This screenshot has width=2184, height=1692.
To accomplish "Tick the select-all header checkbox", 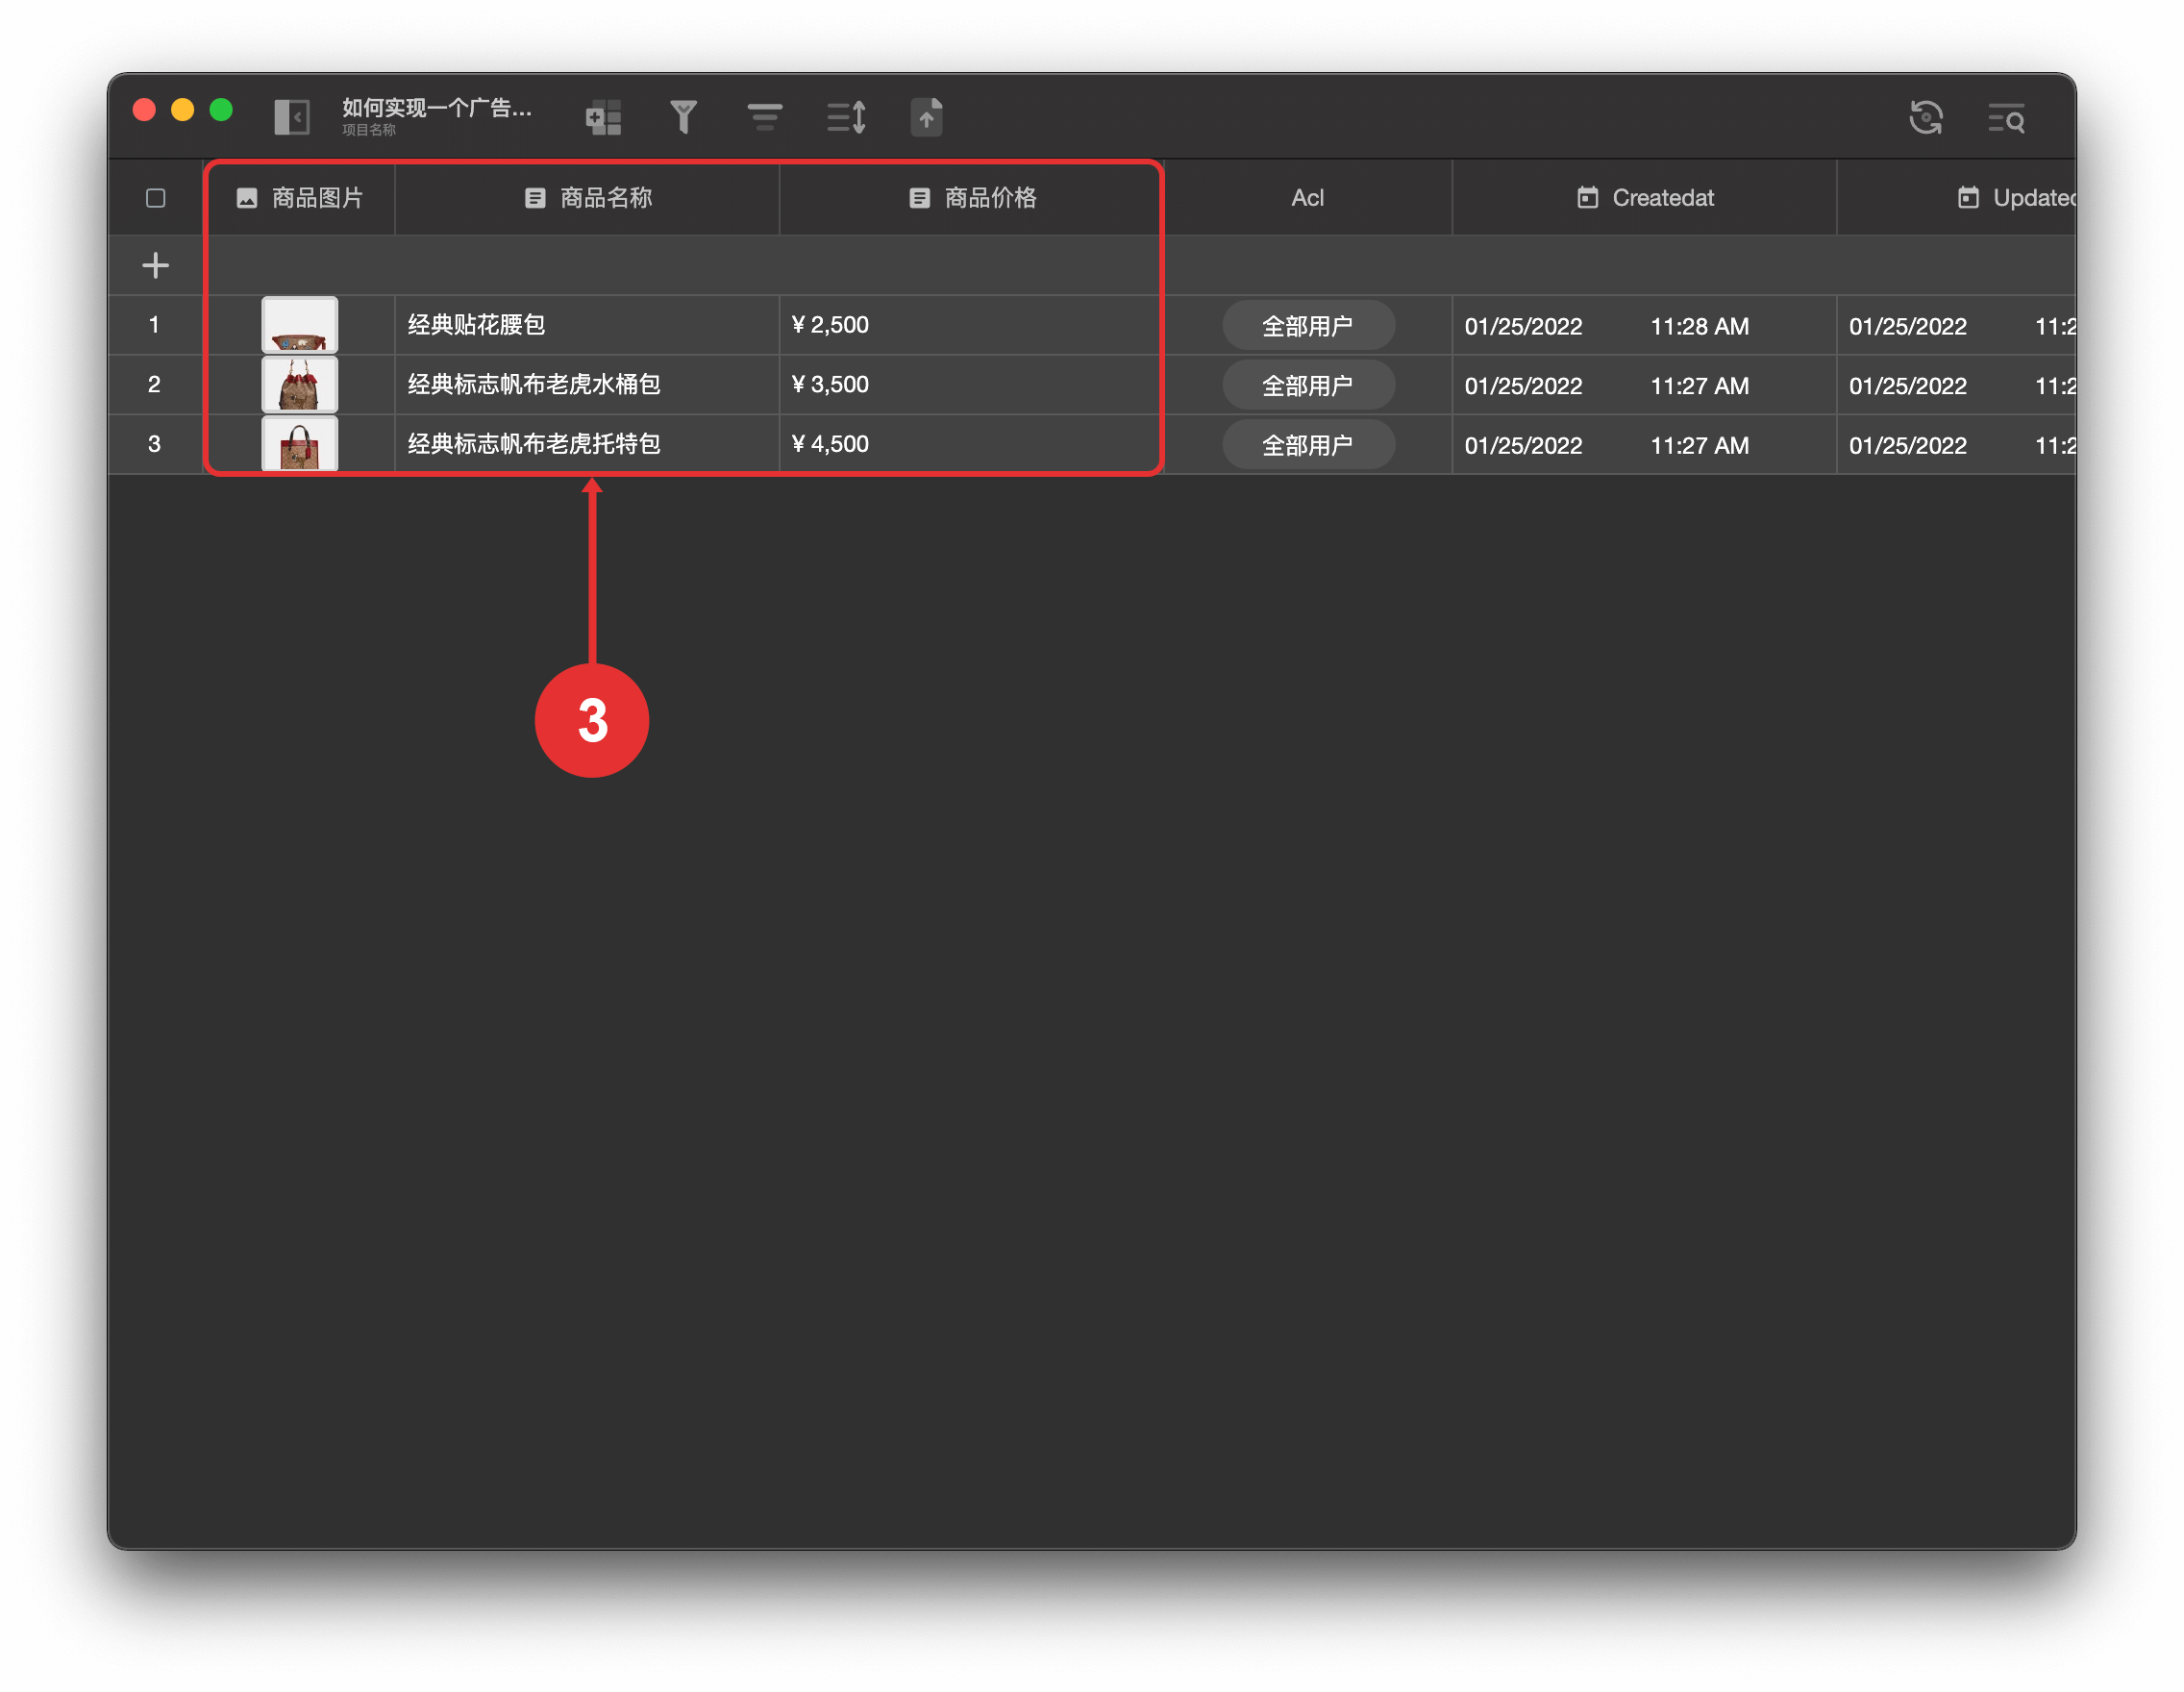I will click(x=155, y=198).
